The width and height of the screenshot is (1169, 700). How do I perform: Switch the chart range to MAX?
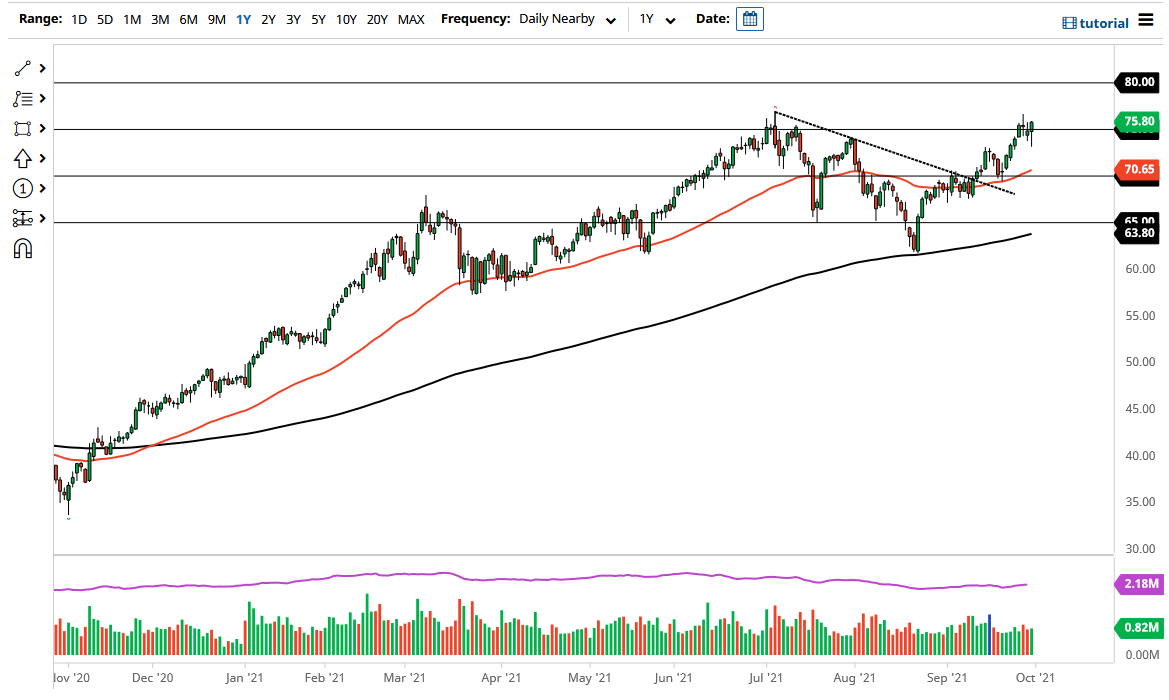[410, 19]
